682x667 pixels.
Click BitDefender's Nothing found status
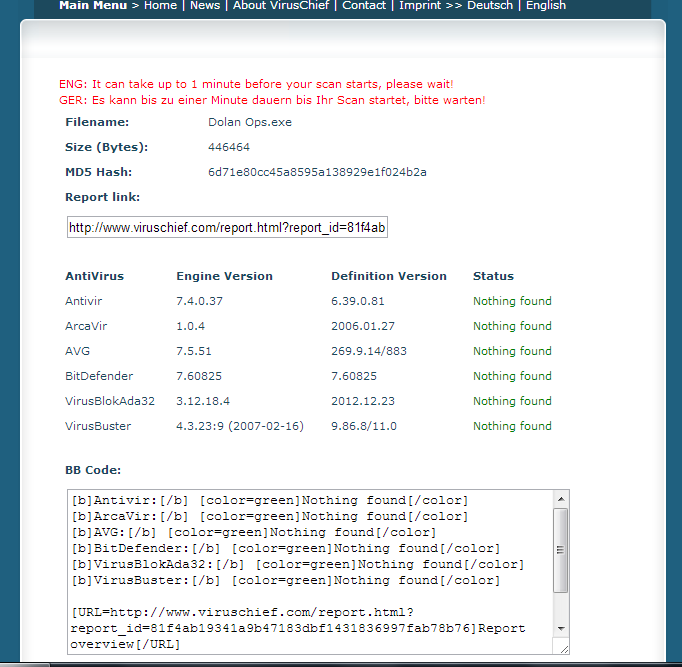512,376
